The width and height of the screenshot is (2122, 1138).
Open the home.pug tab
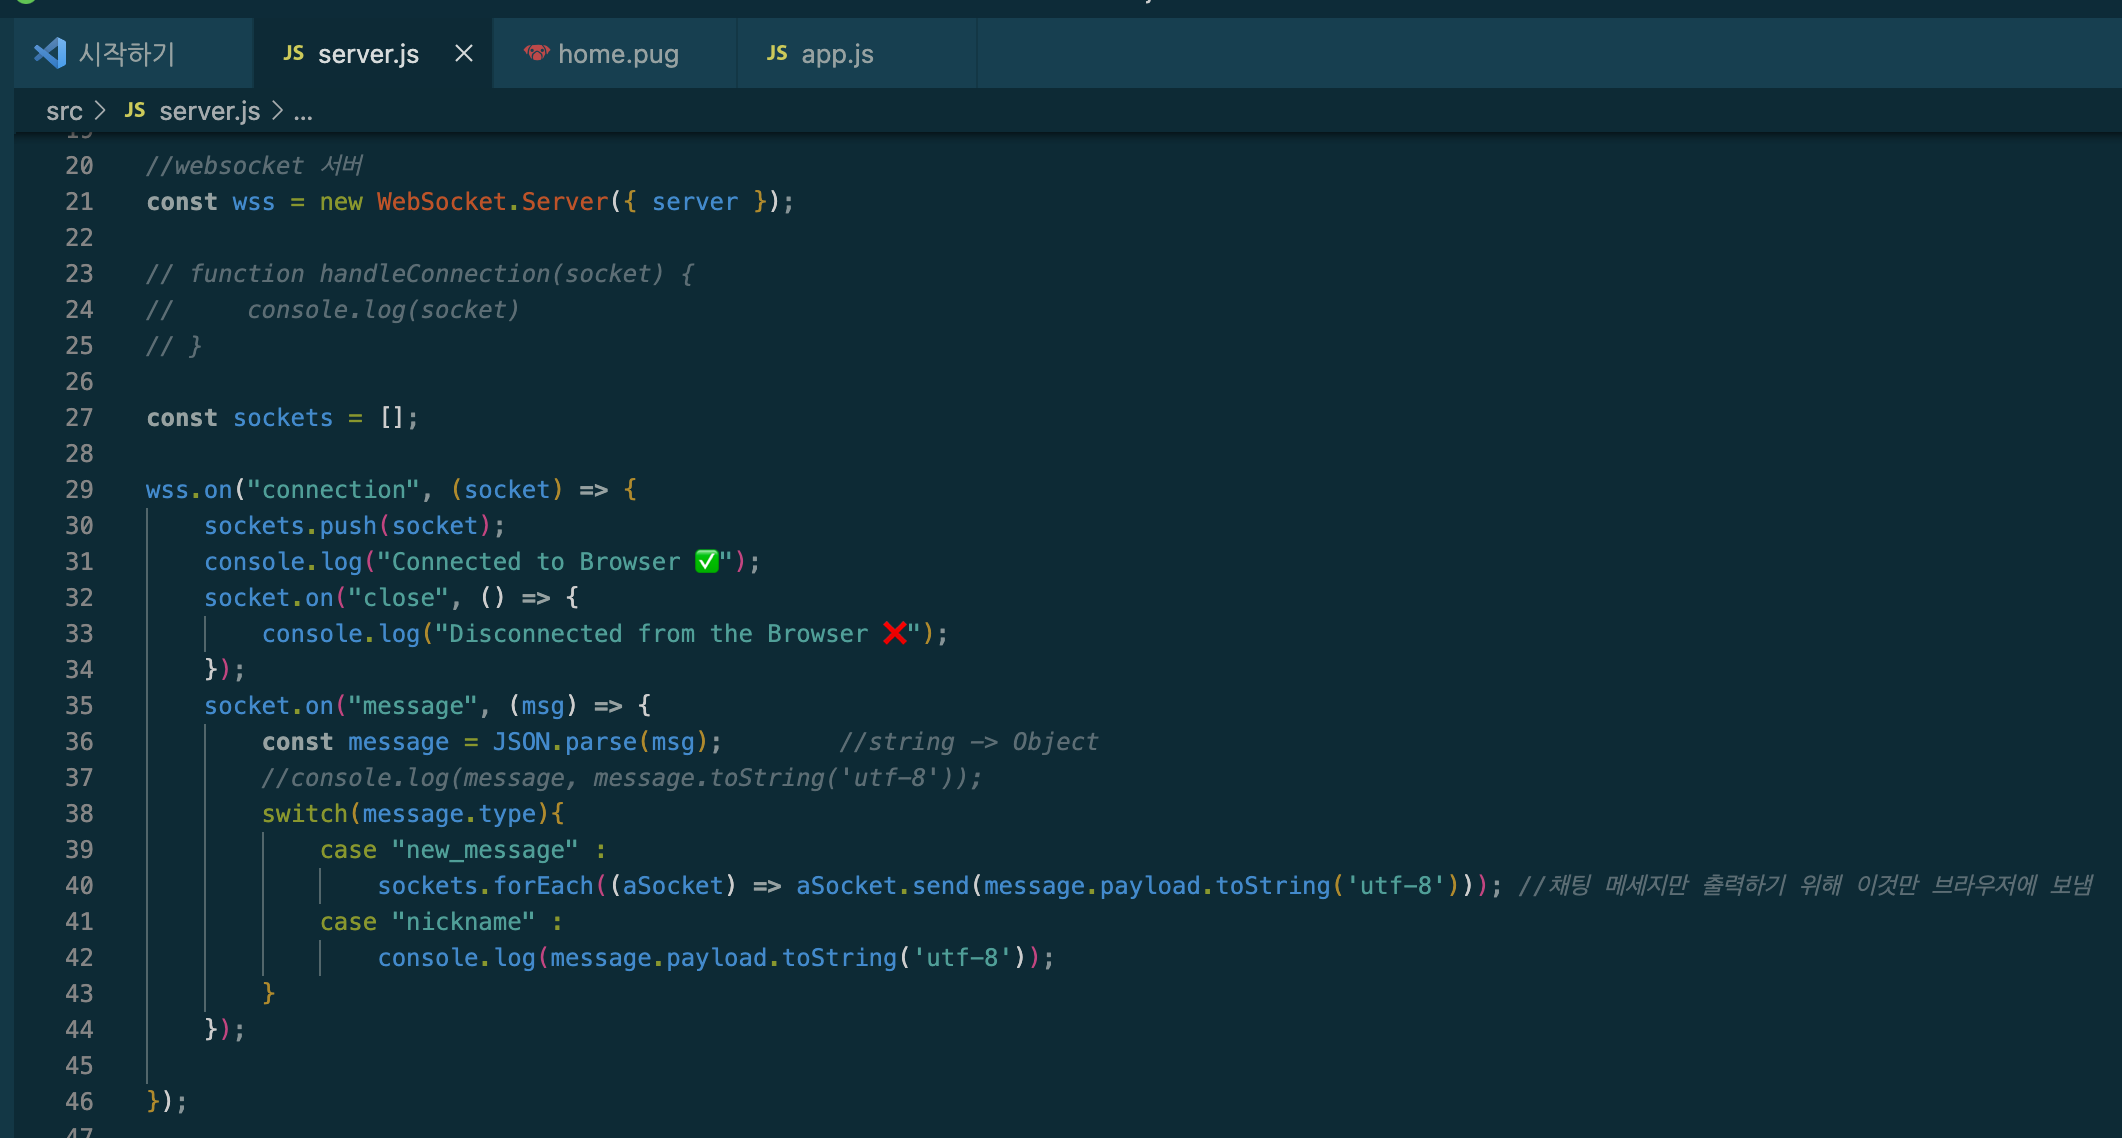(x=617, y=54)
